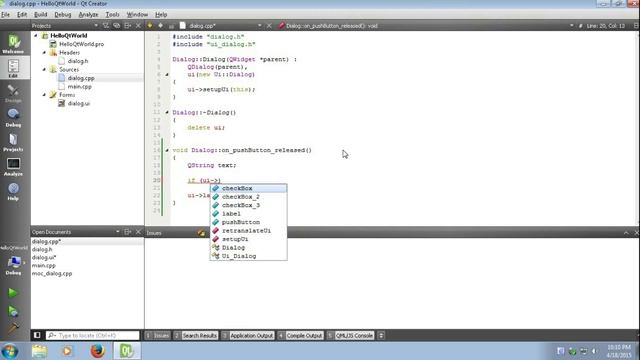Image resolution: width=640 pixels, height=360 pixels.
Task: Click the Line 20 Col position indicator
Action: pyautogui.click(x=606, y=26)
